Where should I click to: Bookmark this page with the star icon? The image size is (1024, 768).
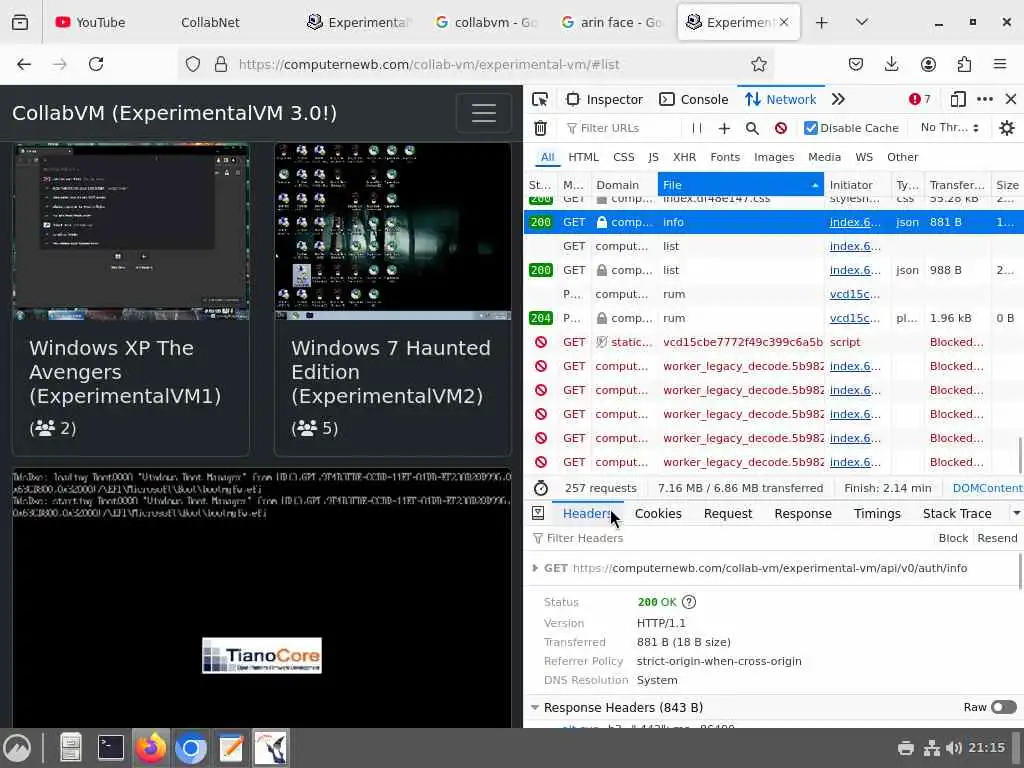[758, 64]
